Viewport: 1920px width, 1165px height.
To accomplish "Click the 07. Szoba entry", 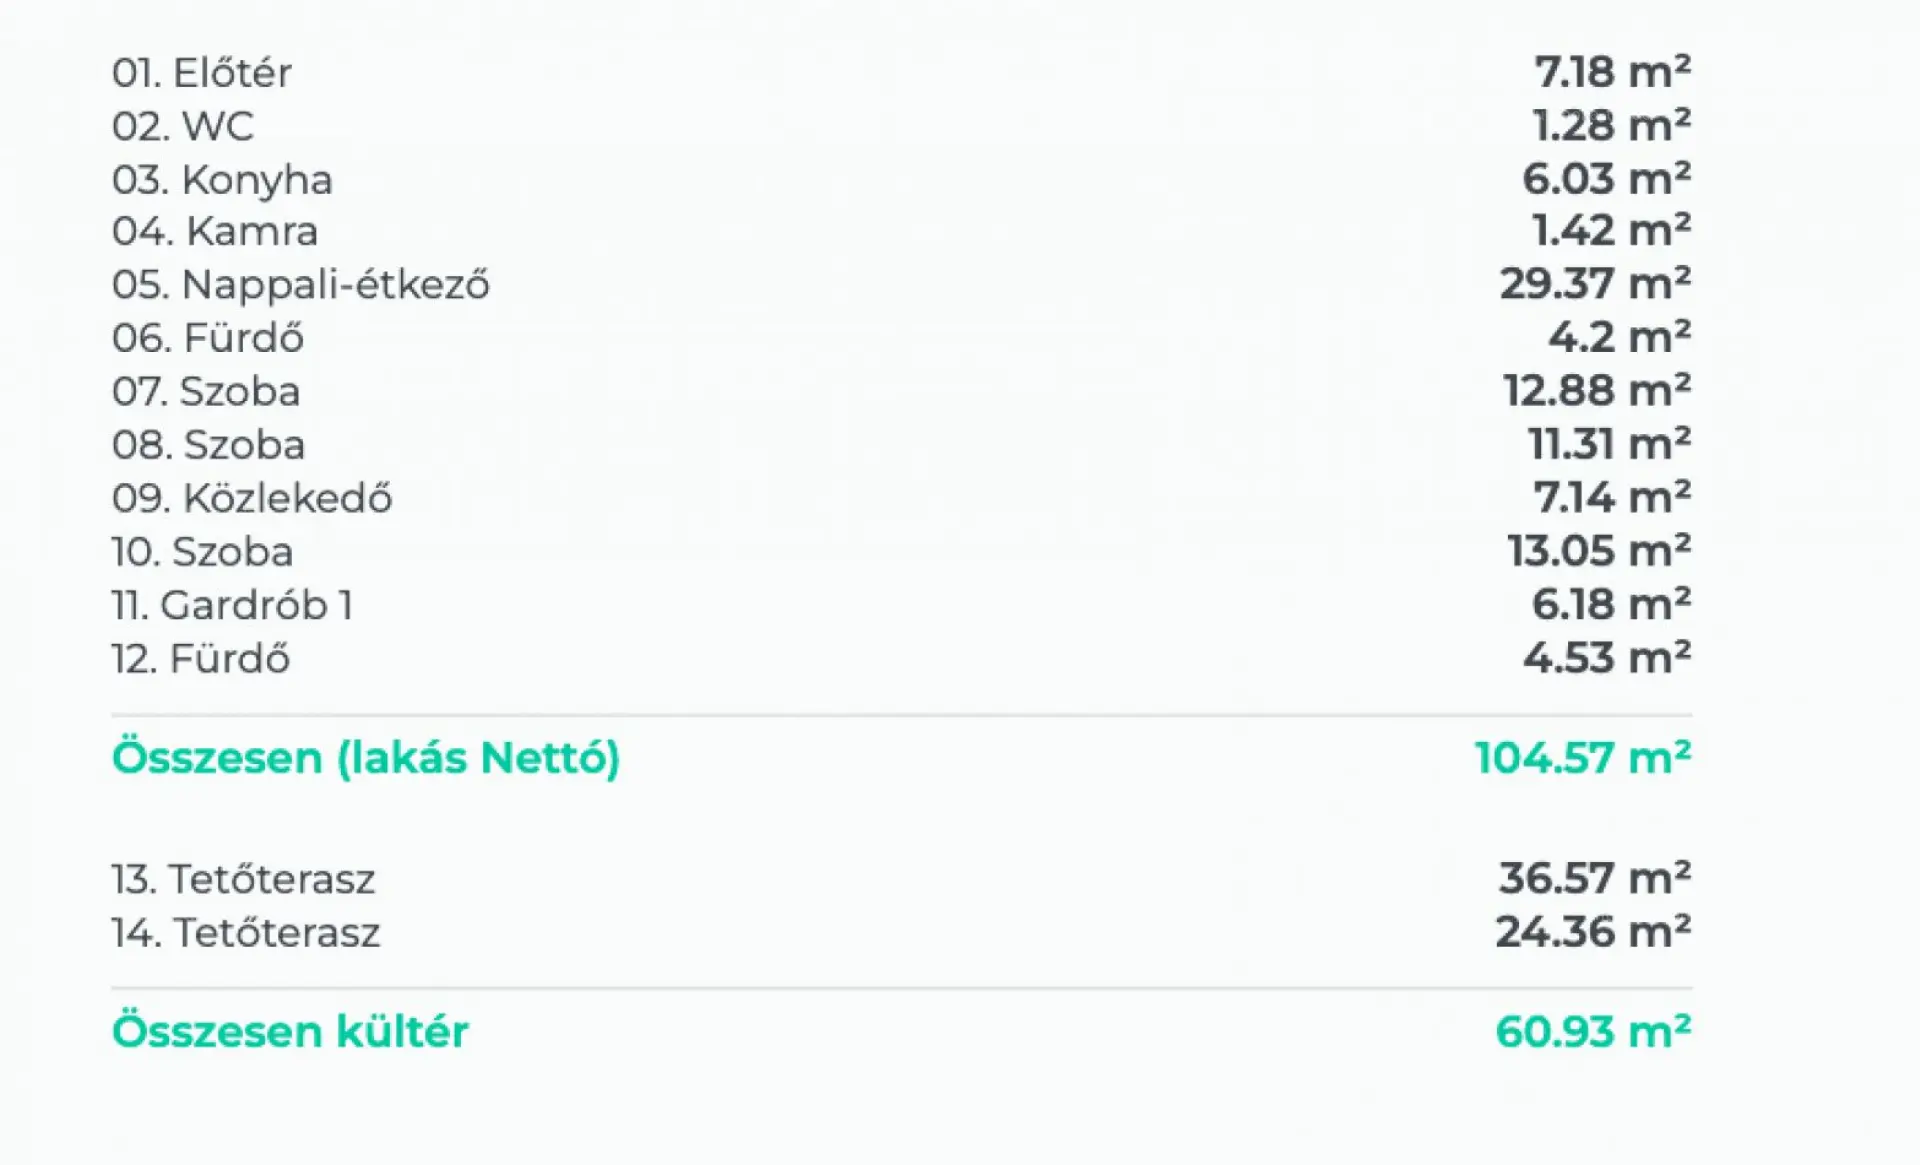I will pos(205,391).
